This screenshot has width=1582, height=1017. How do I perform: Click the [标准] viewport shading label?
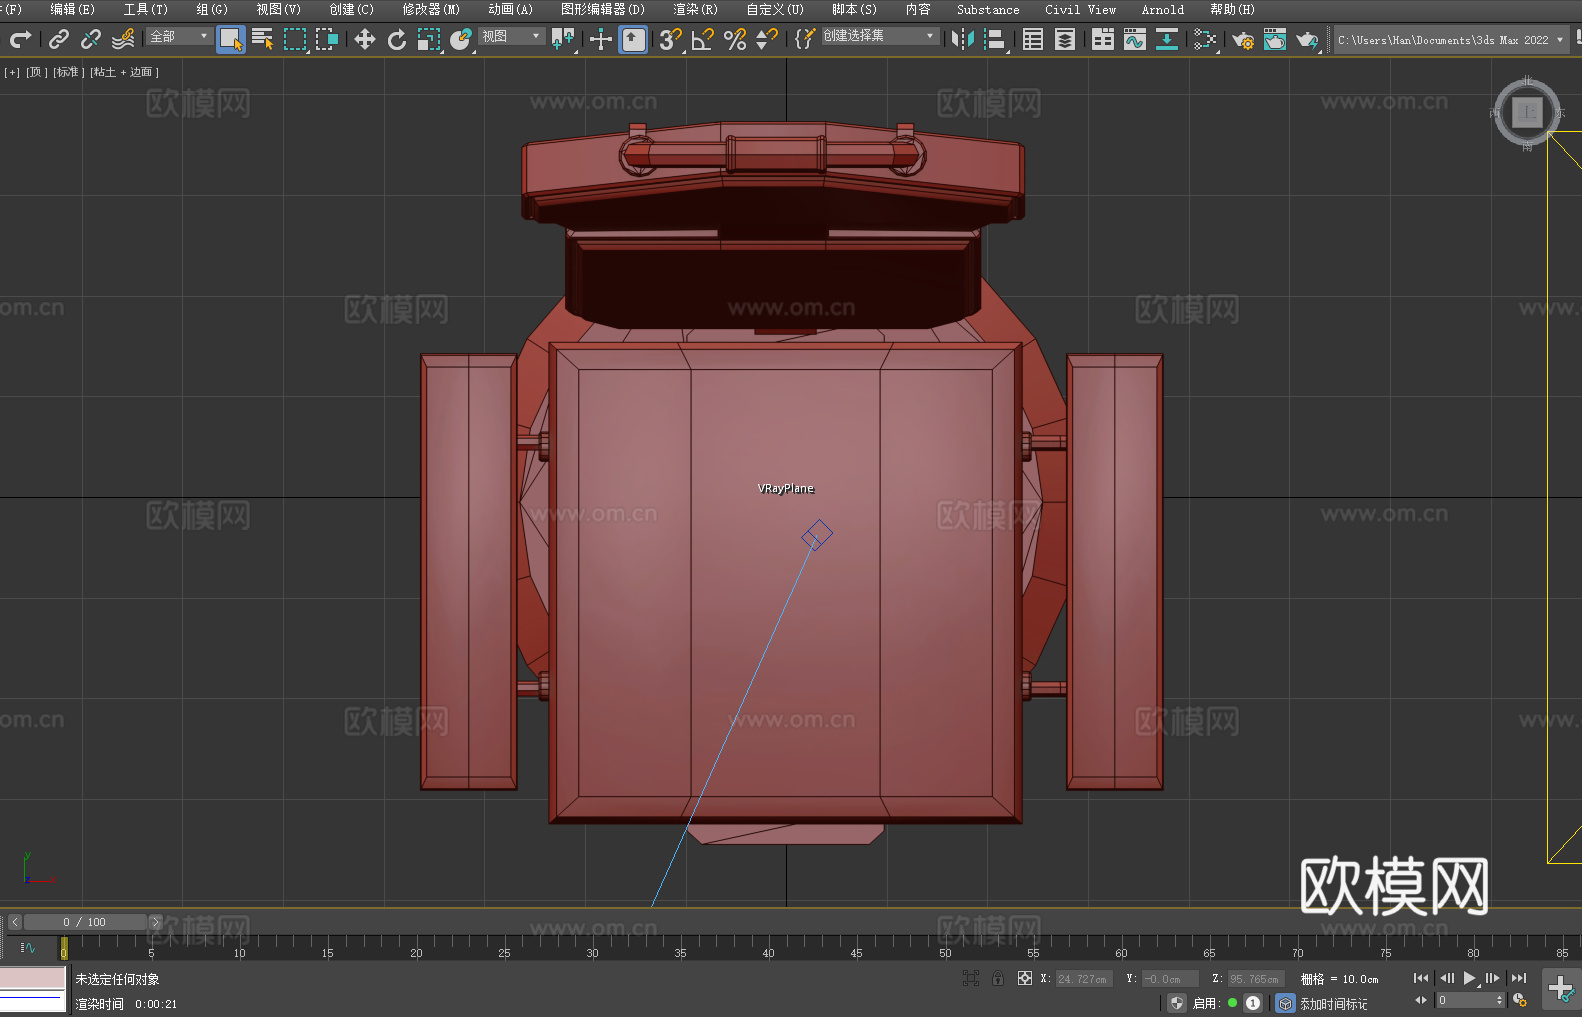click(x=68, y=72)
